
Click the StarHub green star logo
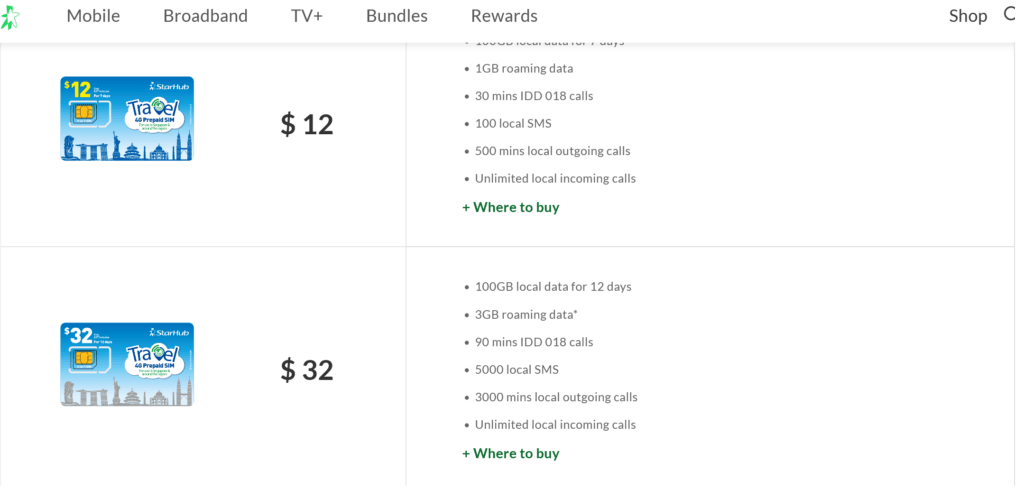[9, 17]
